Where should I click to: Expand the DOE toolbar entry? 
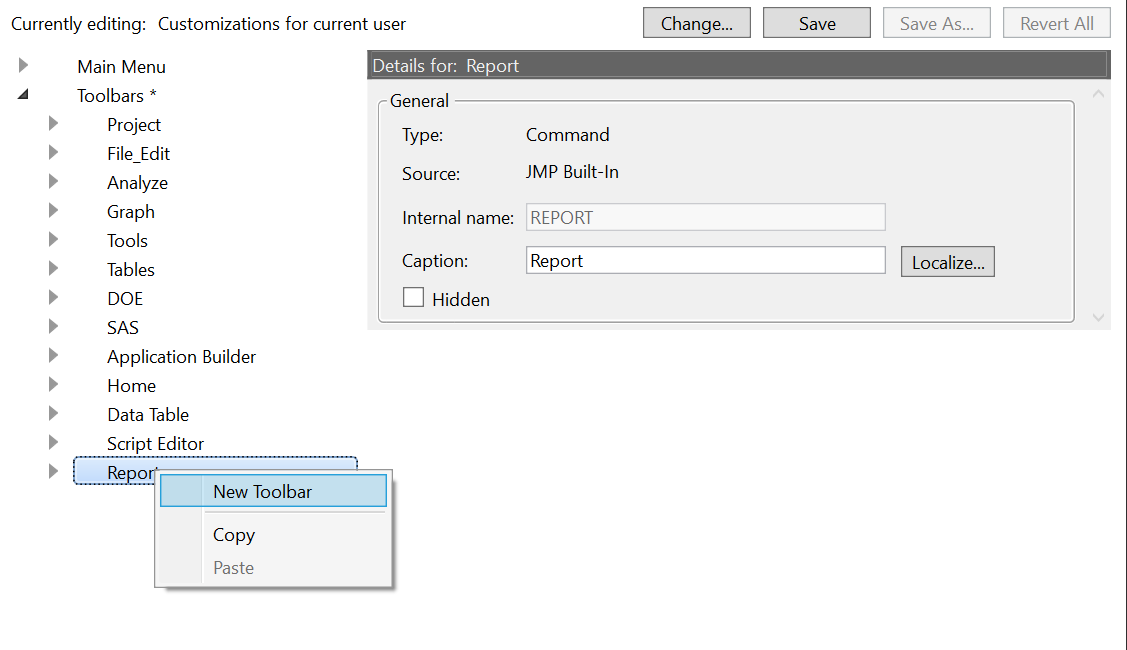click(54, 298)
